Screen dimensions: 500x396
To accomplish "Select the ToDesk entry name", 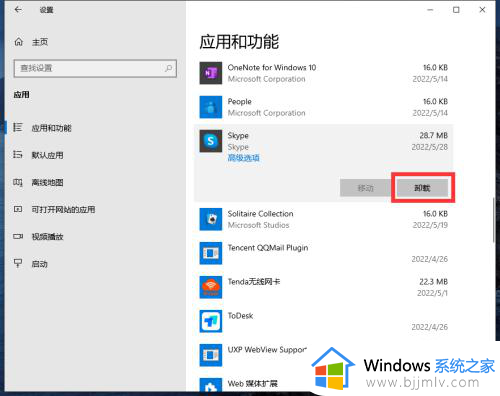I will (x=240, y=316).
